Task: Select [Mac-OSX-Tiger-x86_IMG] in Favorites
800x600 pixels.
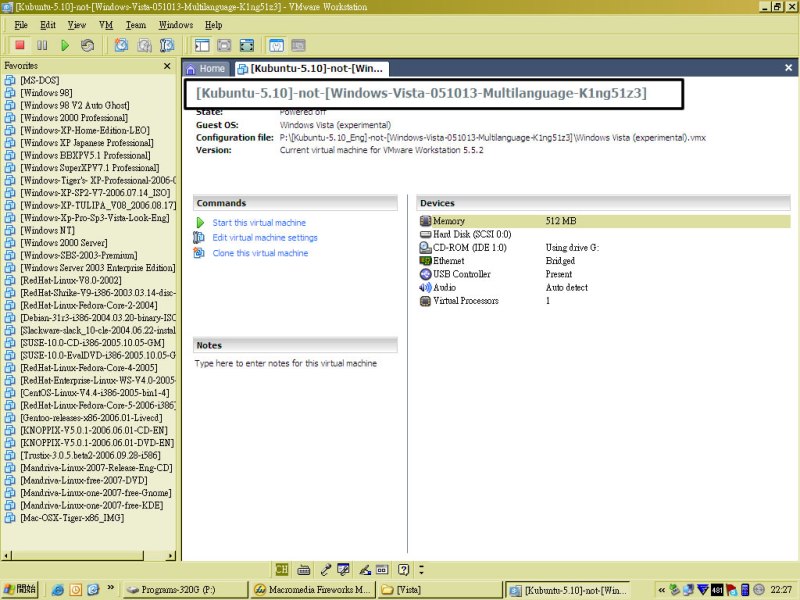Action: tap(72, 518)
